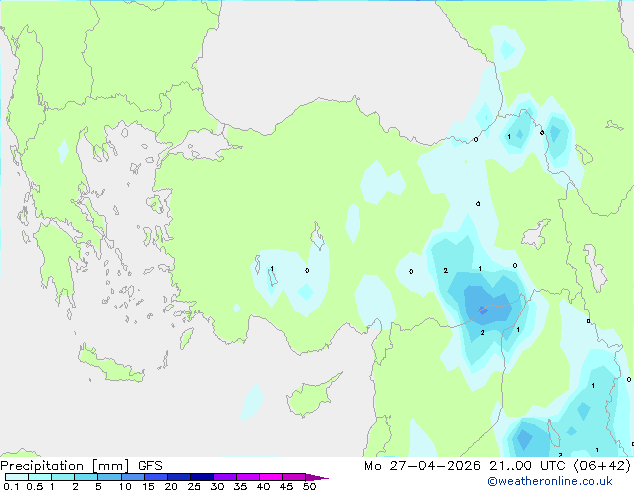Screen dimensions: 634x490
Task: Click the 1–2 mm legend color swatch
Action: pos(63,477)
